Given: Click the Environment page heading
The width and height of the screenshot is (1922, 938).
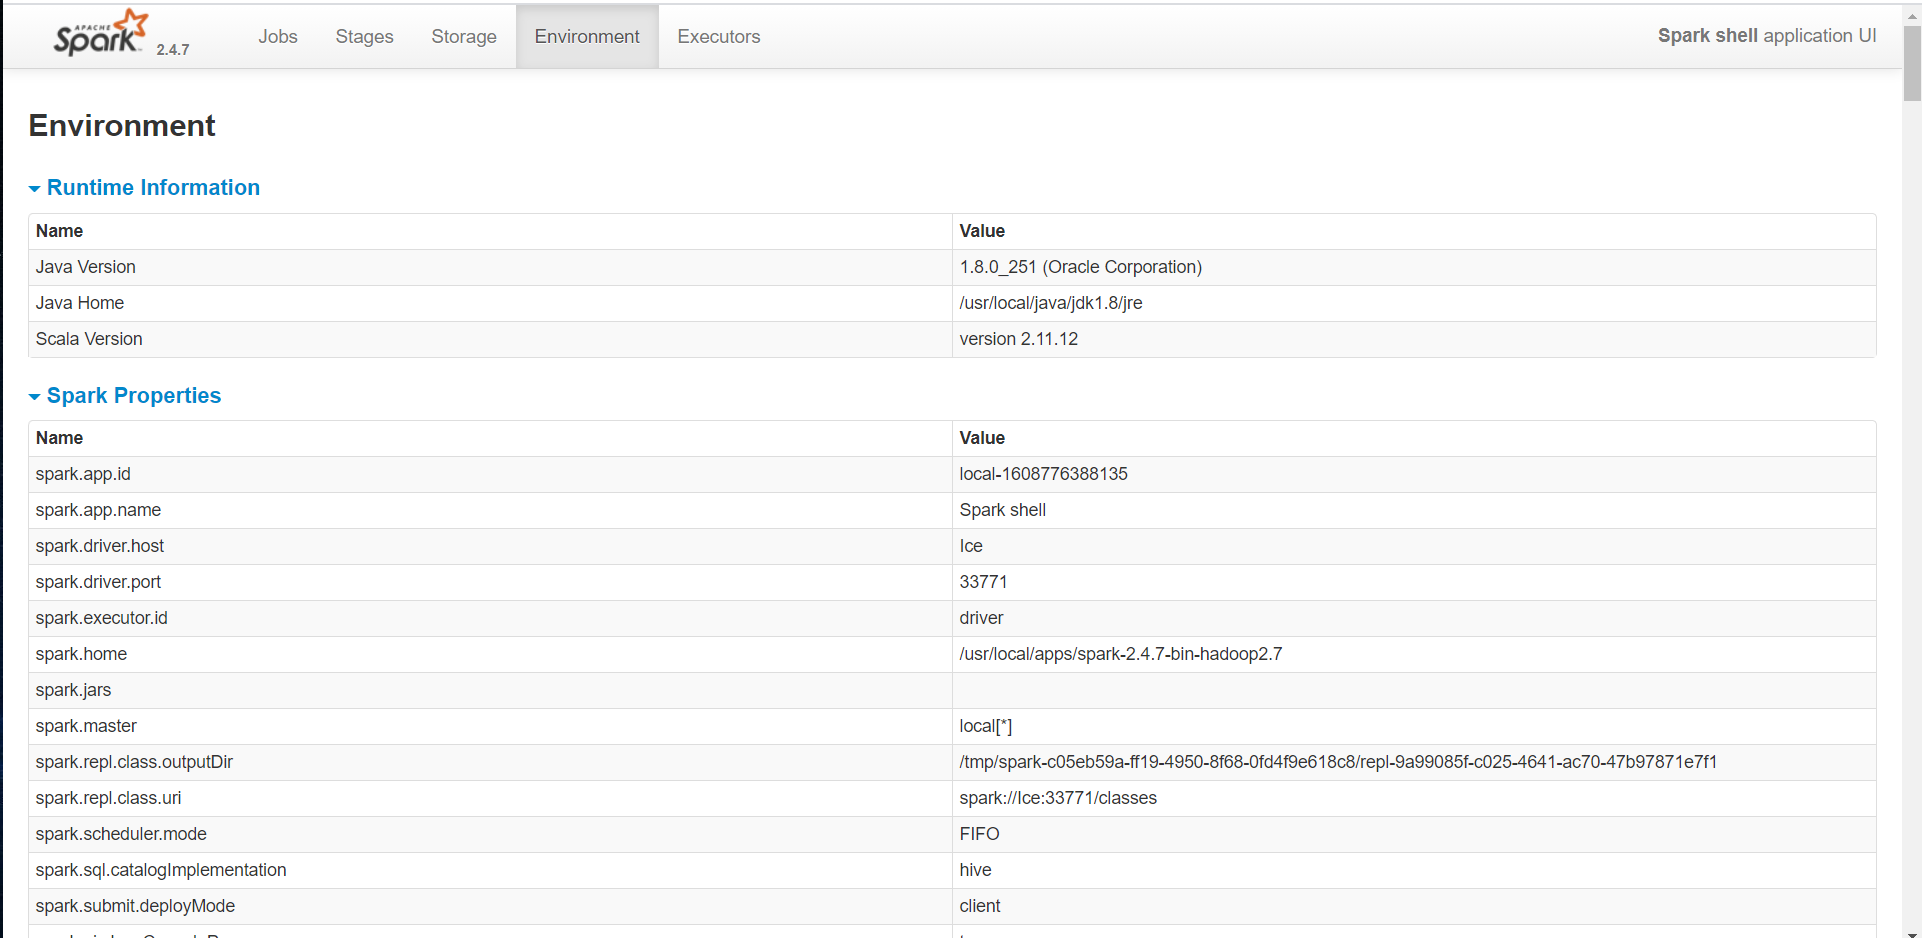Looking at the screenshot, I should (122, 126).
